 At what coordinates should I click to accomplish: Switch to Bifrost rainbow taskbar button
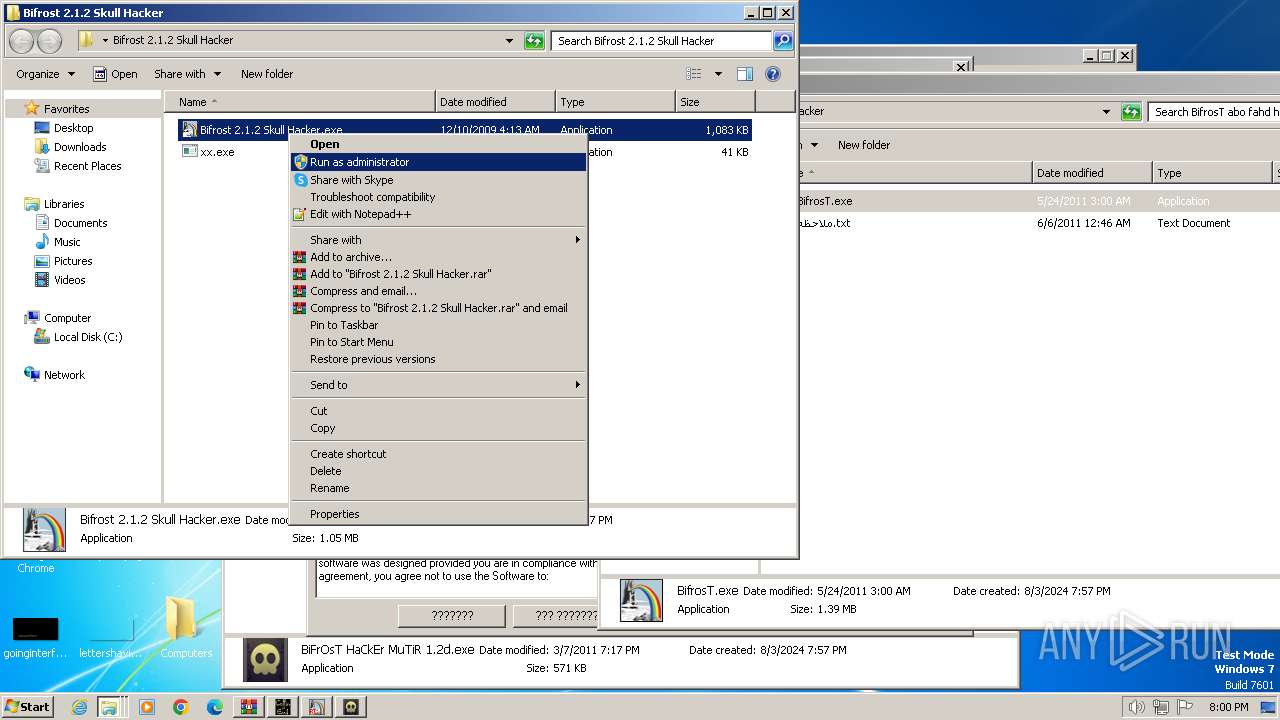[x=317, y=707]
